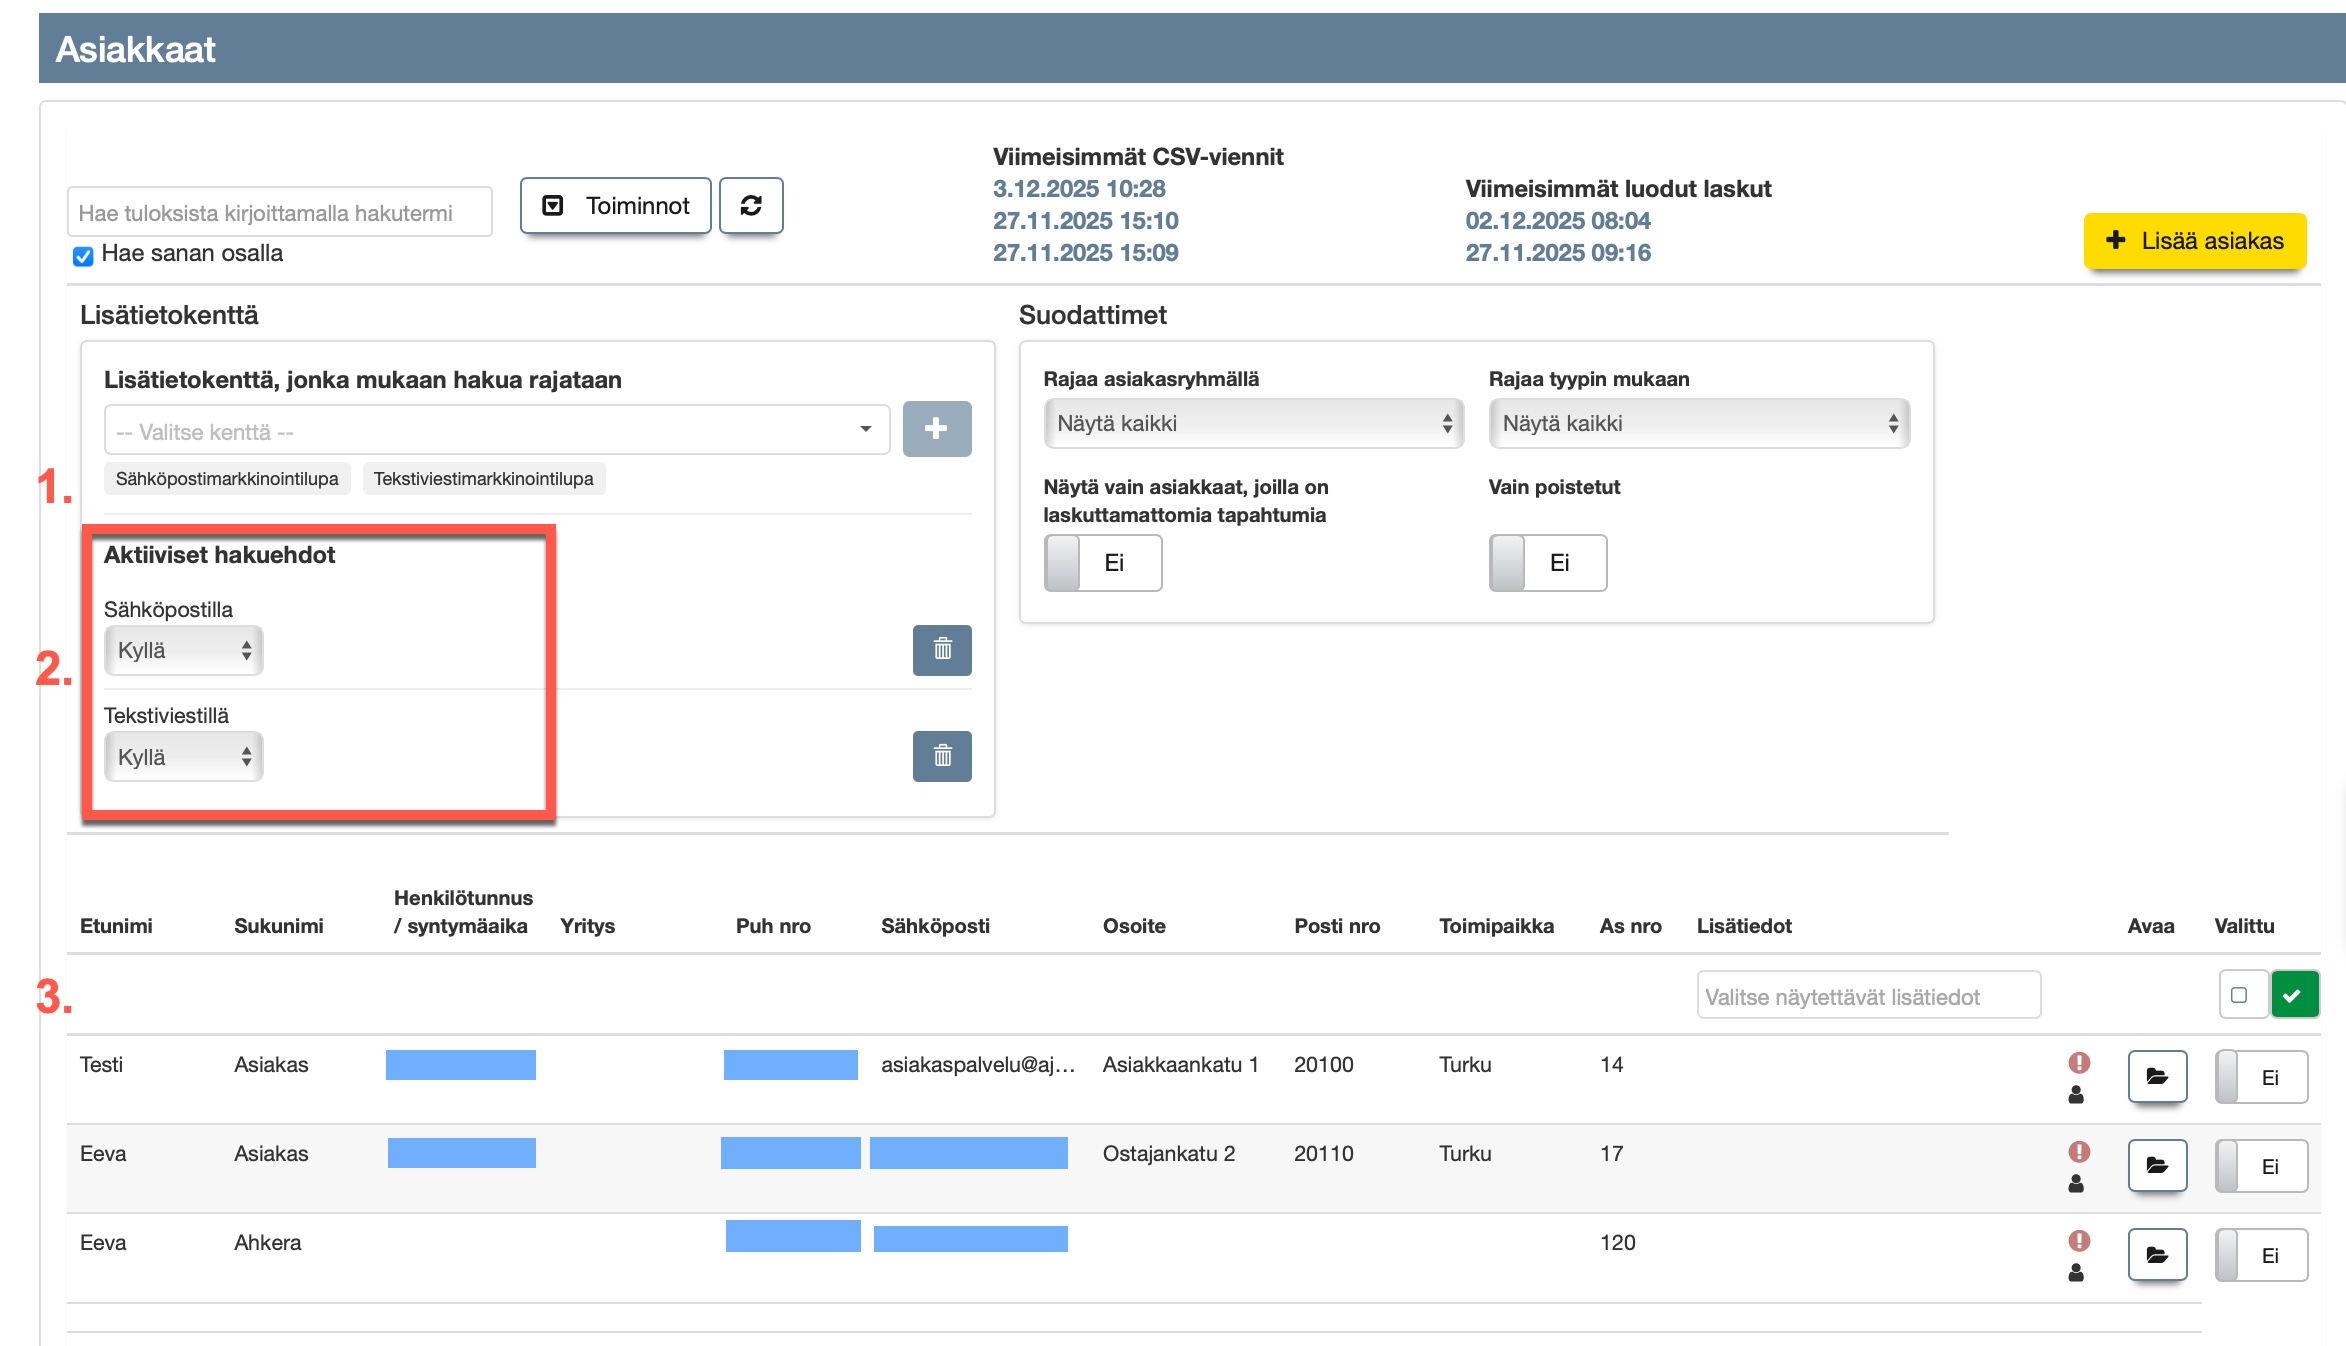Click the red warning icon on Testi row
The height and width of the screenshot is (1346, 2346).
pos(2079,1062)
